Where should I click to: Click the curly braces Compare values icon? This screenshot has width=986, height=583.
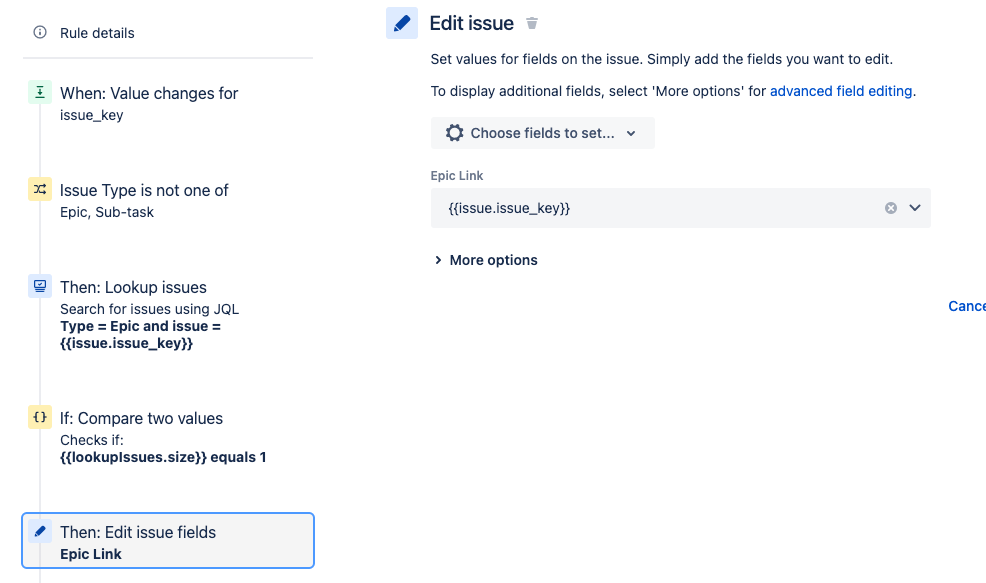point(40,417)
